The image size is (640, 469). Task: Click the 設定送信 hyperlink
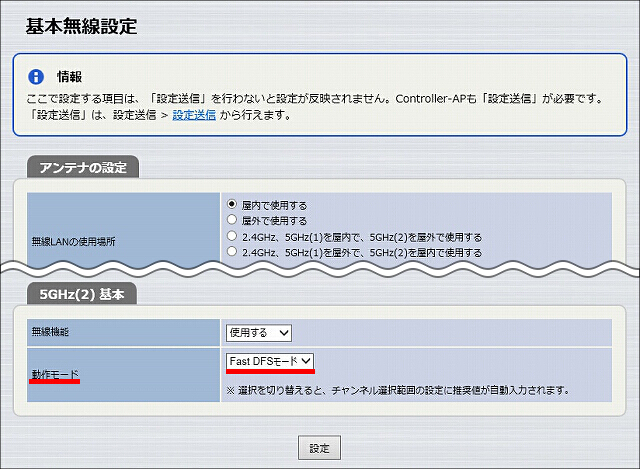tap(194, 116)
